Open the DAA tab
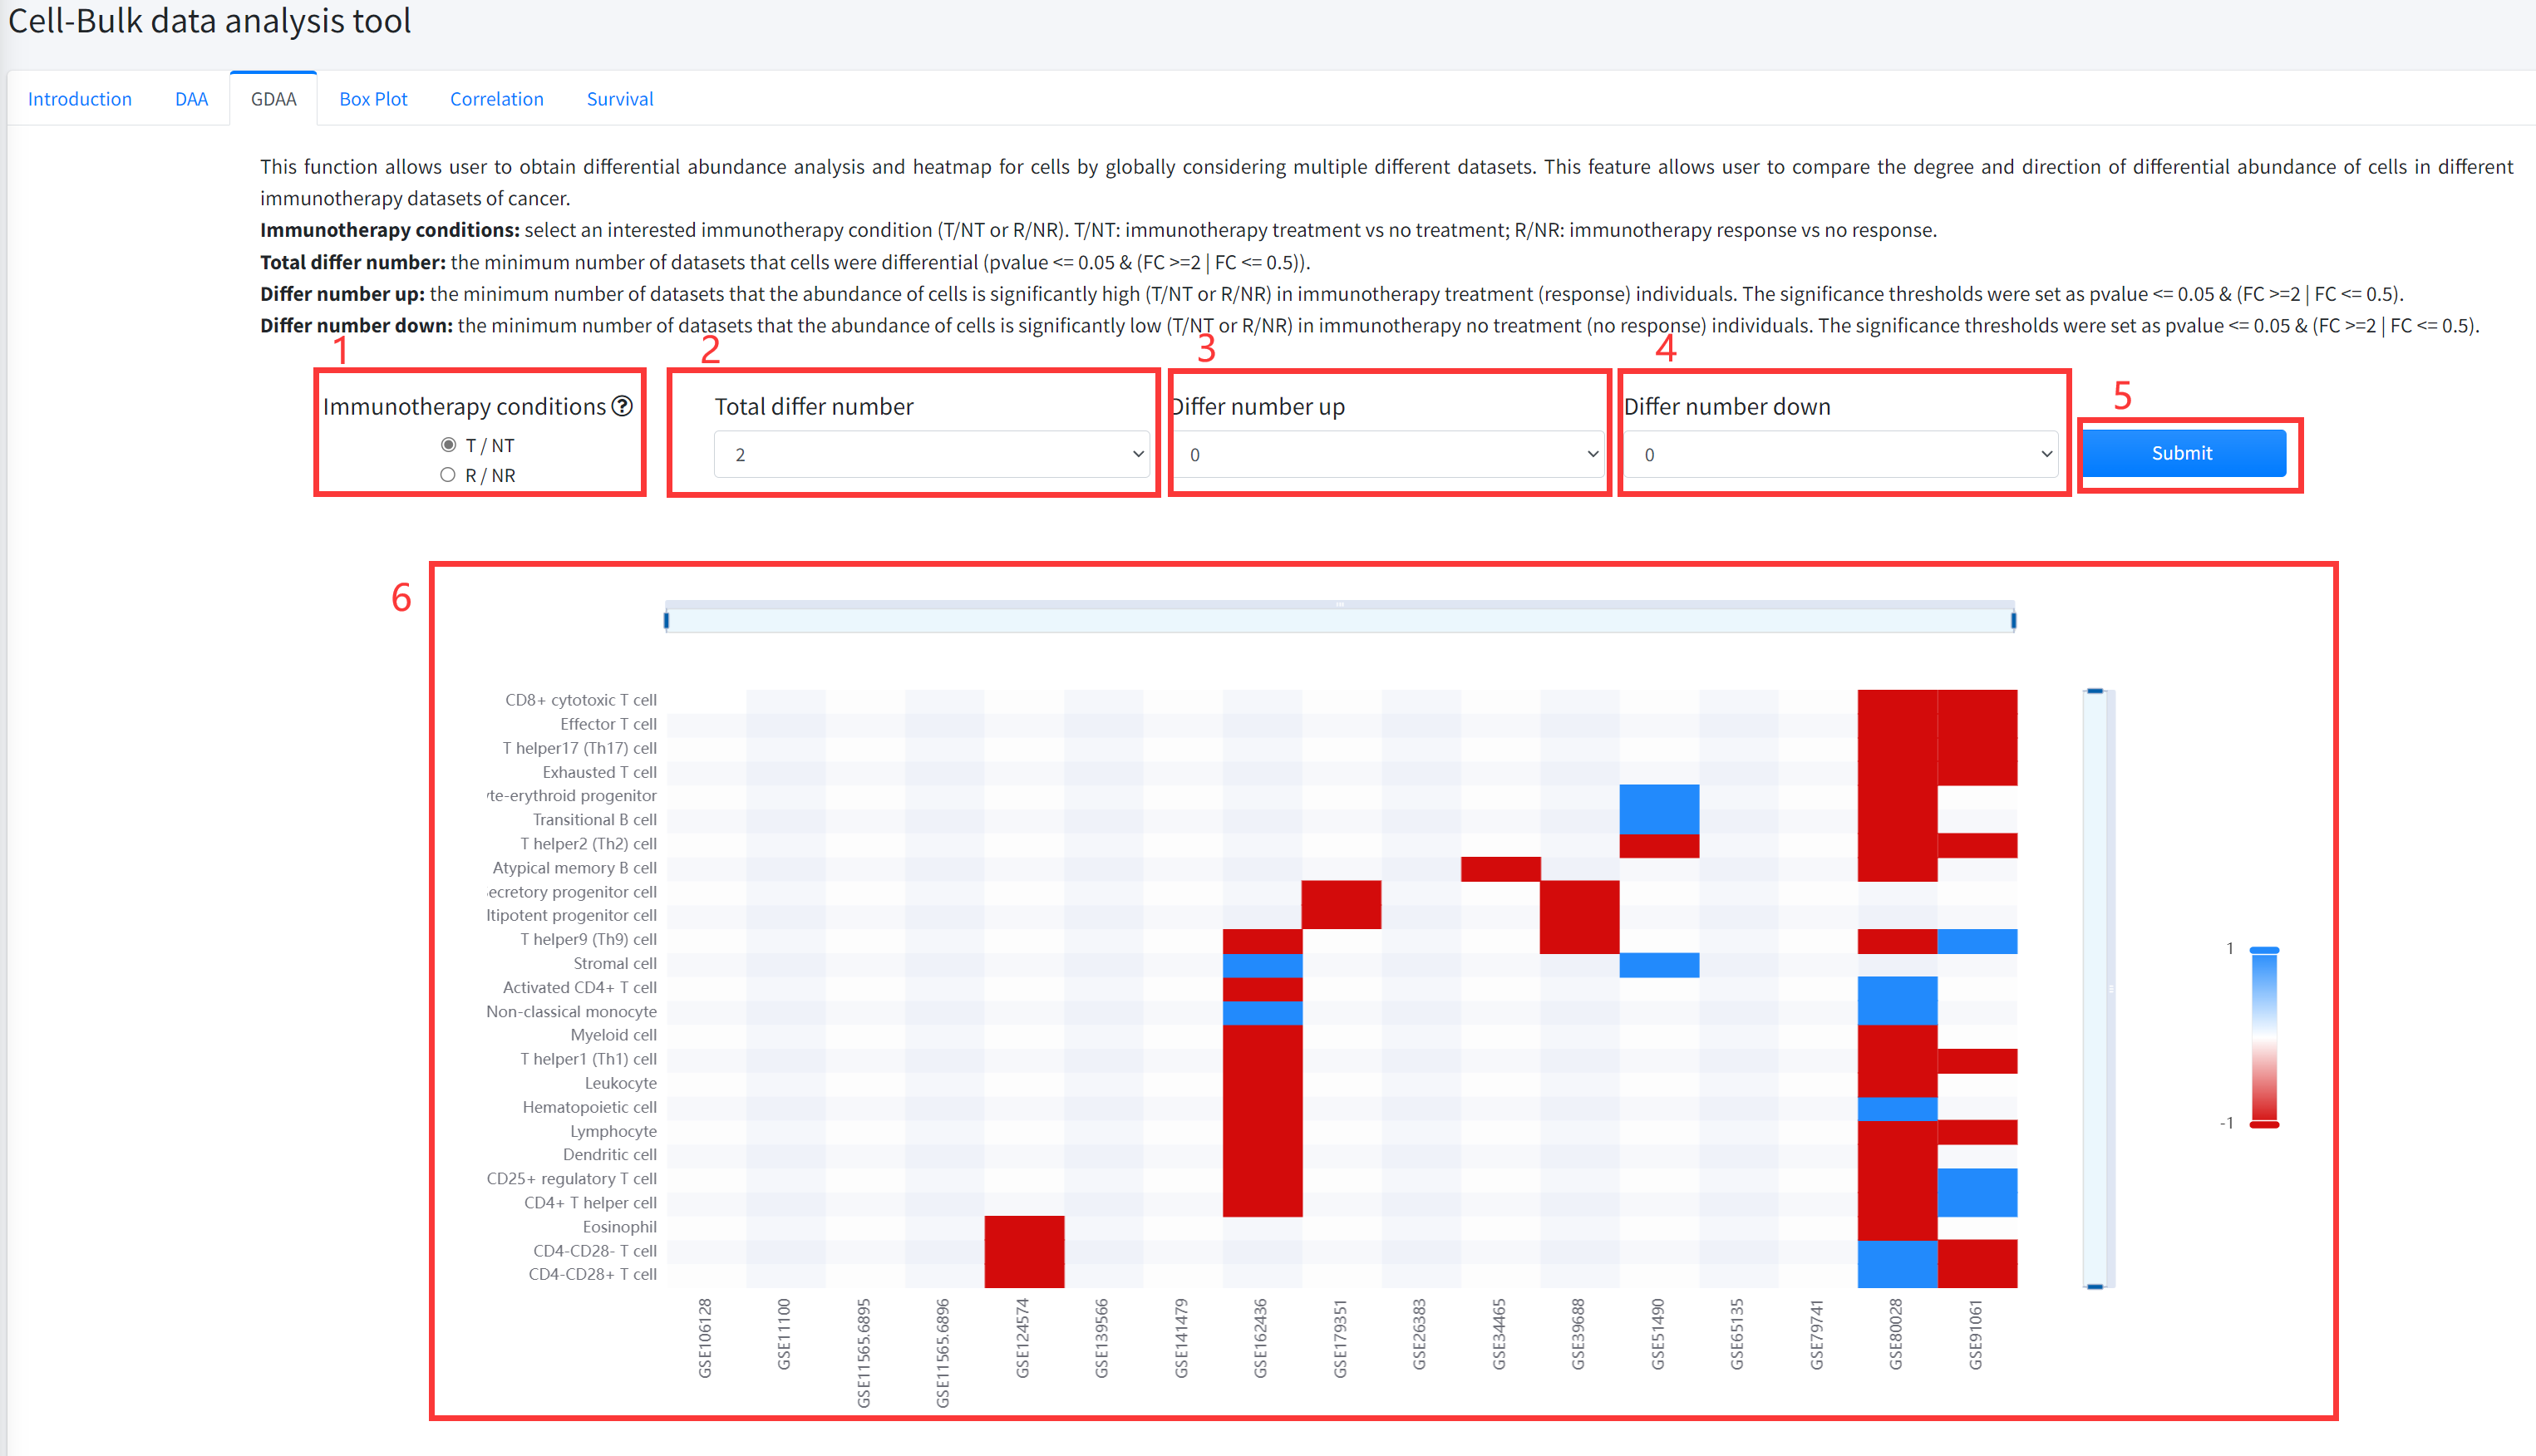This screenshot has width=2536, height=1456. 191,99
